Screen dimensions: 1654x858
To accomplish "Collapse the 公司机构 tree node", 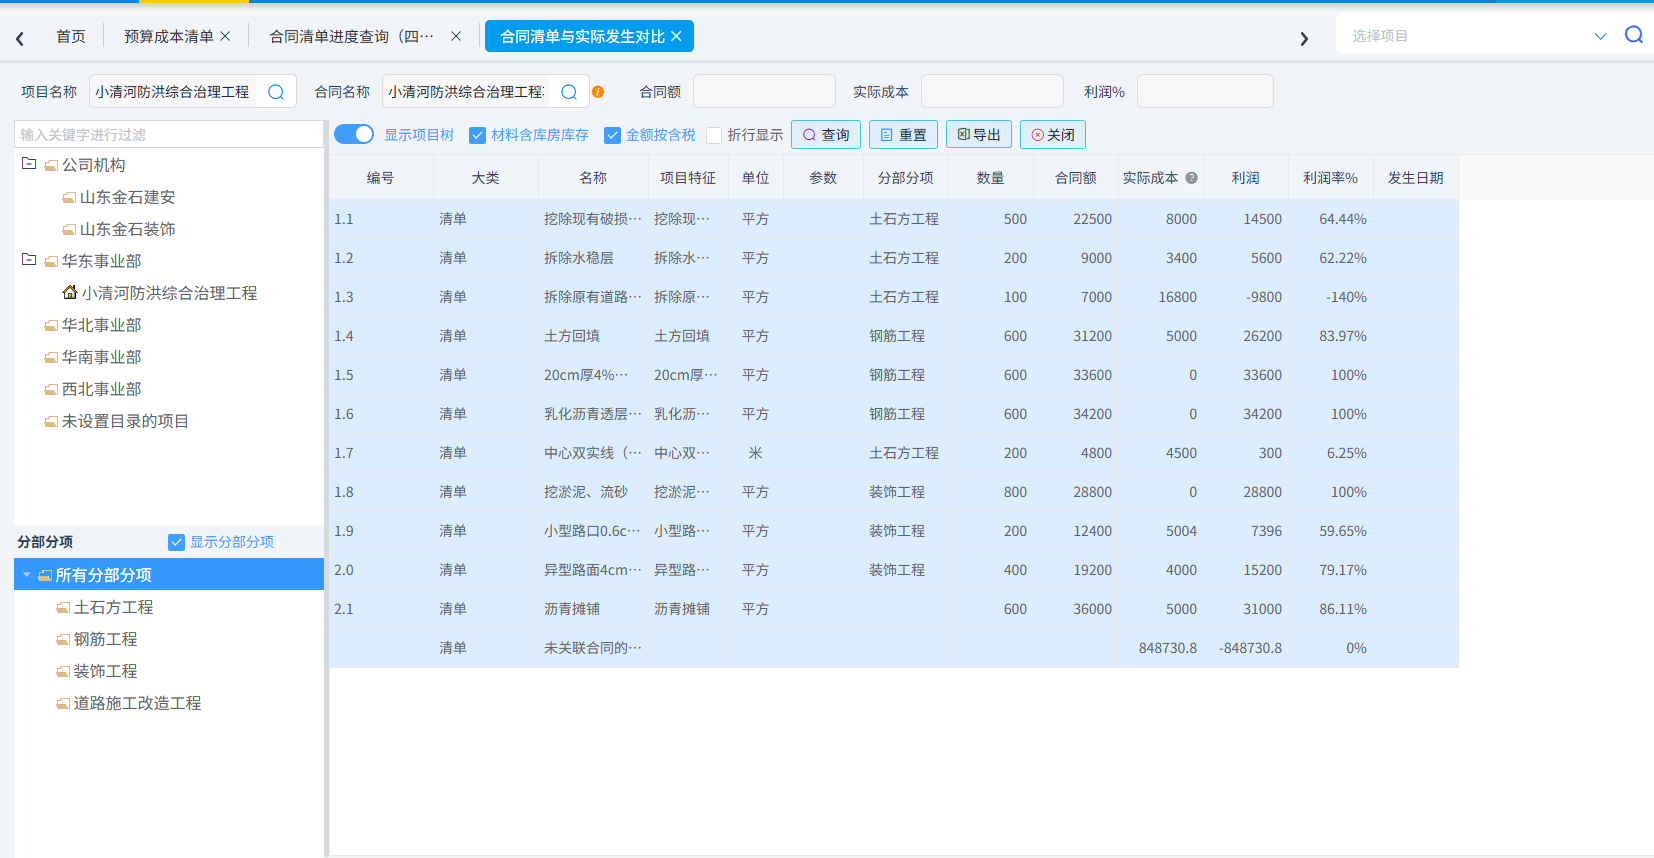I will (29, 163).
